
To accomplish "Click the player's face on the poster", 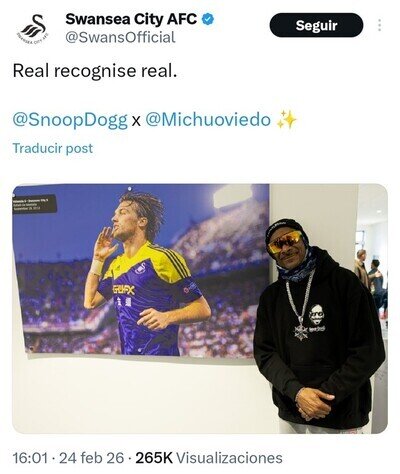I will coord(123,220).
